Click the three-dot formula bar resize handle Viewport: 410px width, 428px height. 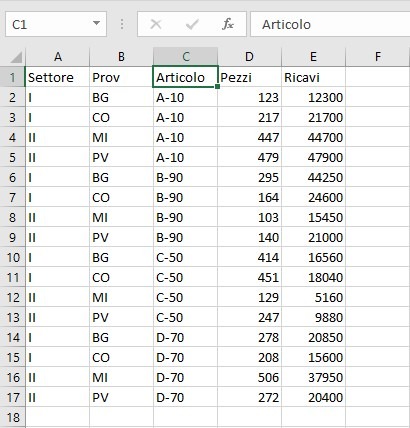tap(122, 24)
